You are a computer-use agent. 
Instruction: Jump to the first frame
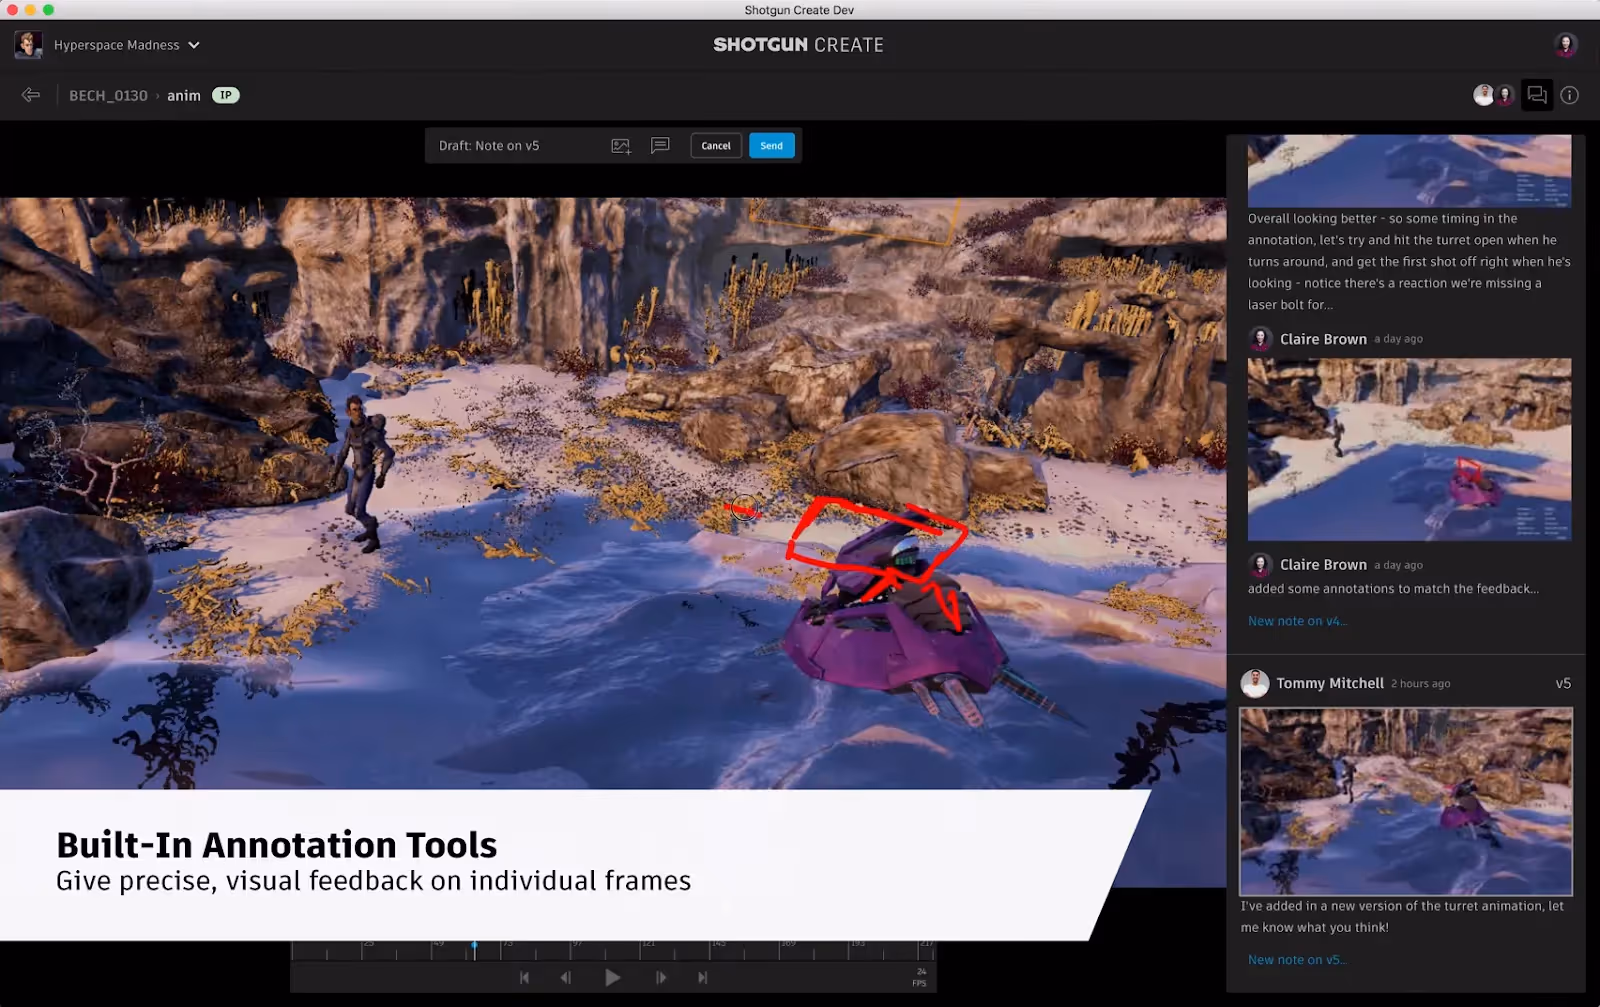point(524,978)
